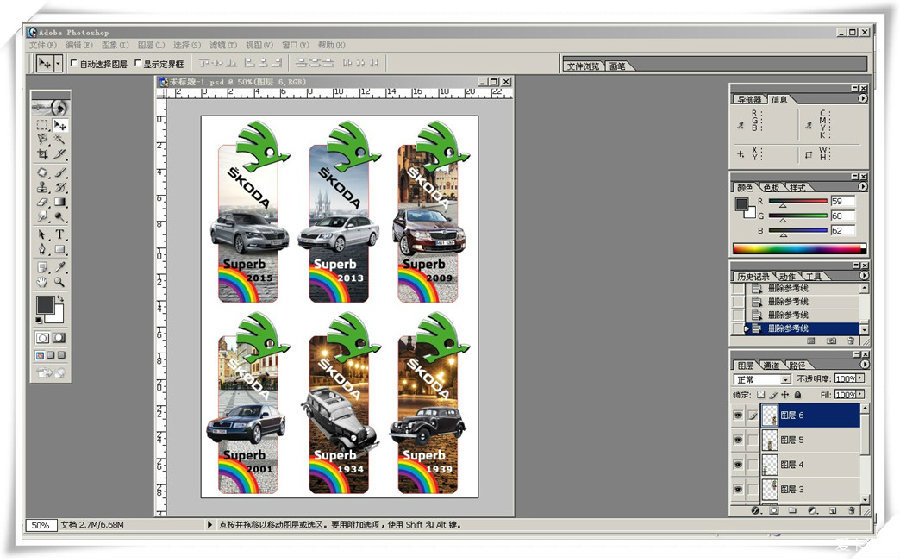The height and width of the screenshot is (559, 900).
Task: Select the History Brush tool
Action: [x=60, y=187]
